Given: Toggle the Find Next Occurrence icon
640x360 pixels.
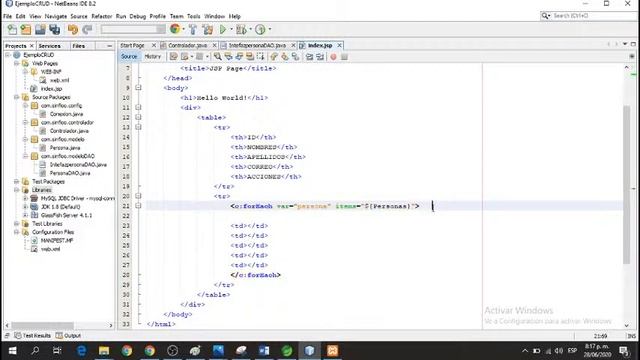Looking at the screenshot, I should point(239,57).
